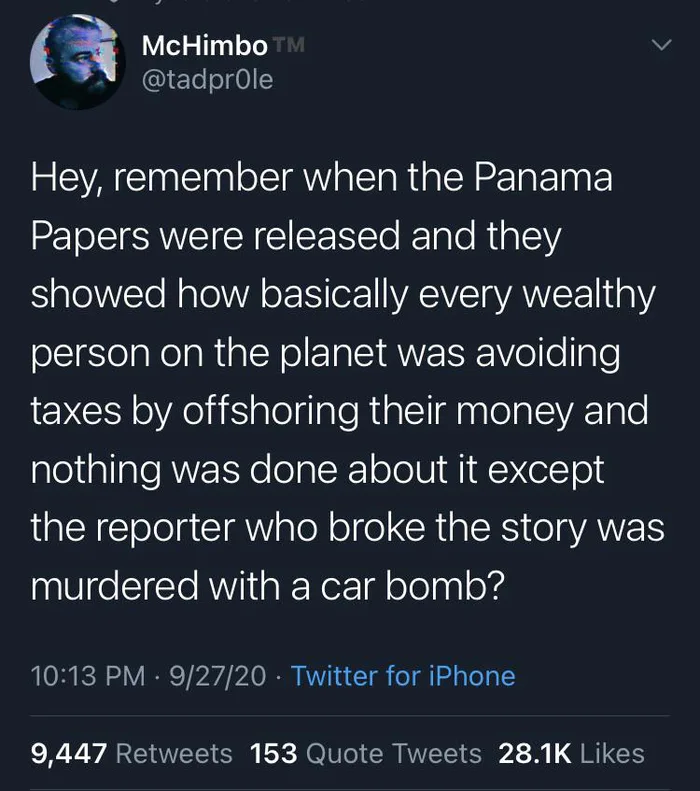Open the @tadpr0le handle link
This screenshot has width=700, height=791.
[x=208, y=80]
